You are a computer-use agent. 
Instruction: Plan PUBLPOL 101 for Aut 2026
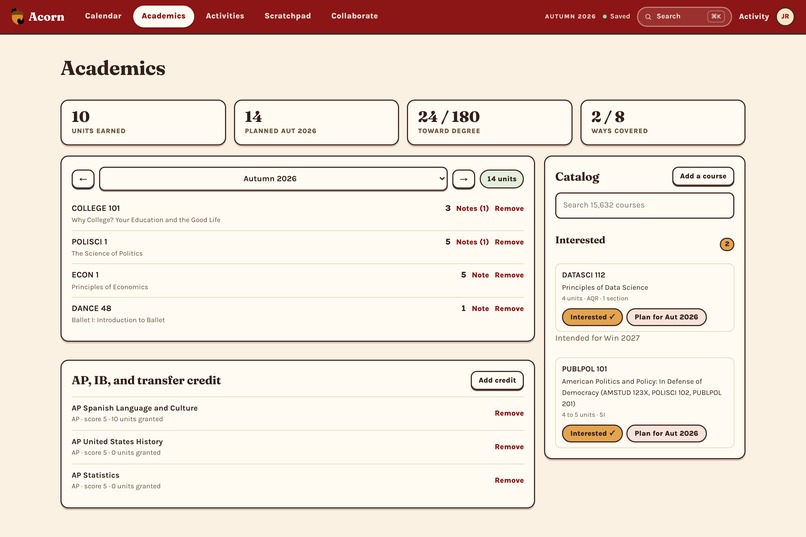click(666, 433)
